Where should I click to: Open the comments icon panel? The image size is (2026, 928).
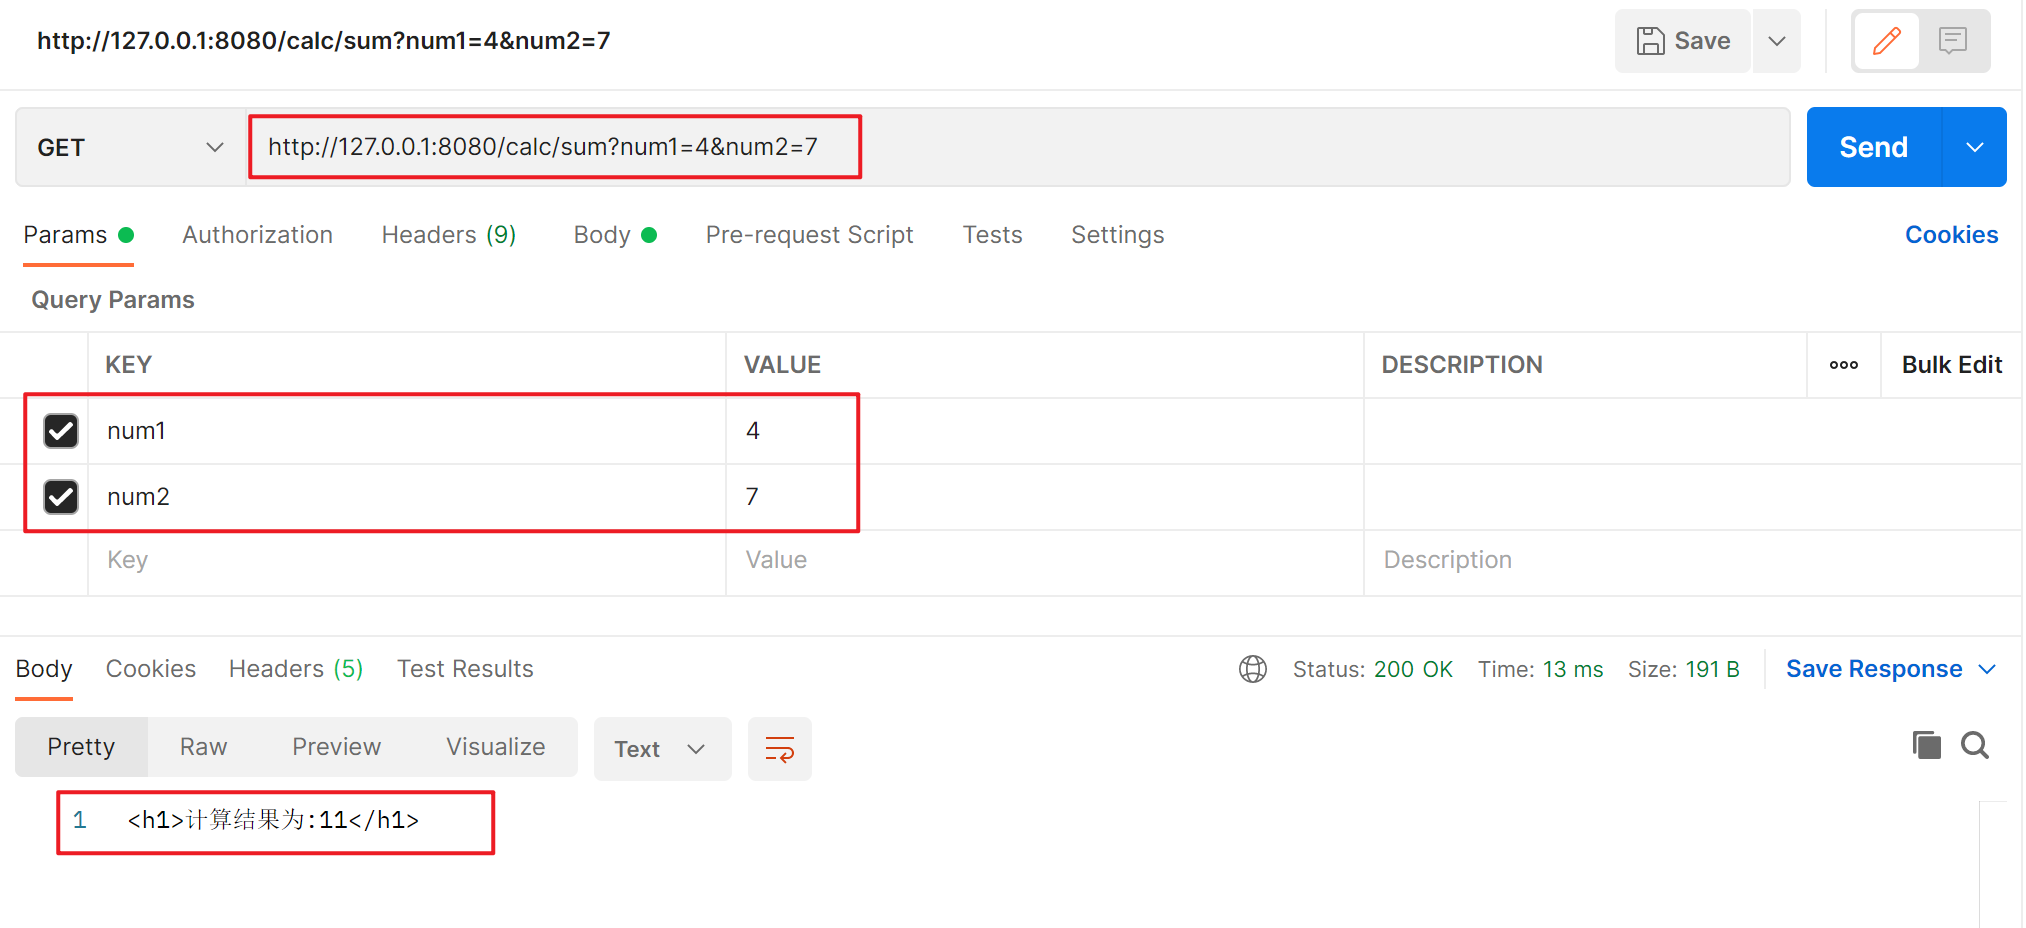click(1952, 41)
